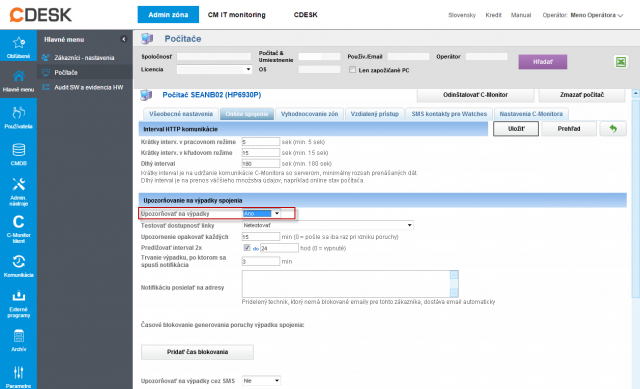The height and width of the screenshot is (389, 640).
Task: Open Obľúbené favorites star icon
Action: 18,43
